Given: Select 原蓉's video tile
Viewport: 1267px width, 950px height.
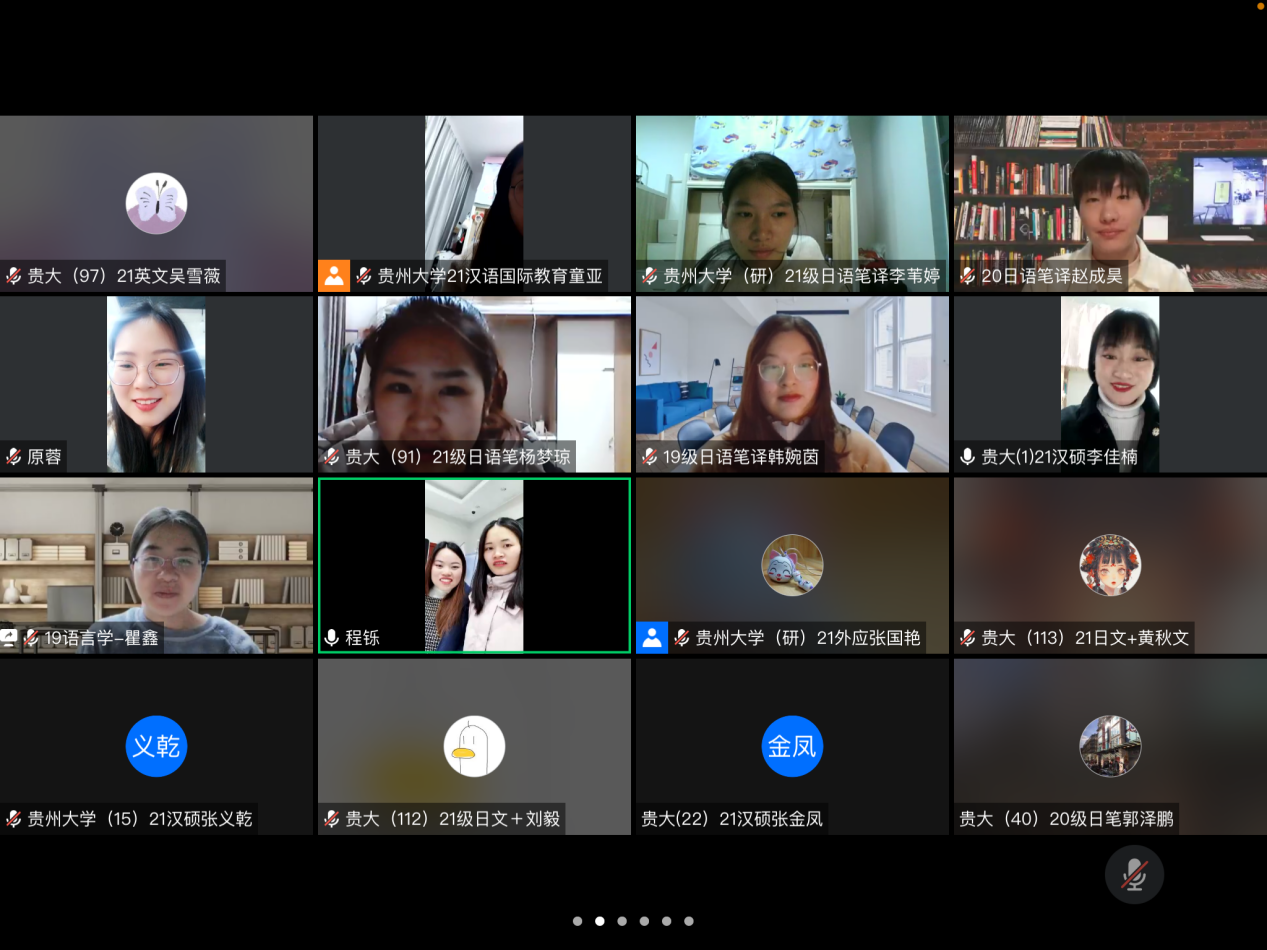Looking at the screenshot, I should pyautogui.click(x=156, y=385).
